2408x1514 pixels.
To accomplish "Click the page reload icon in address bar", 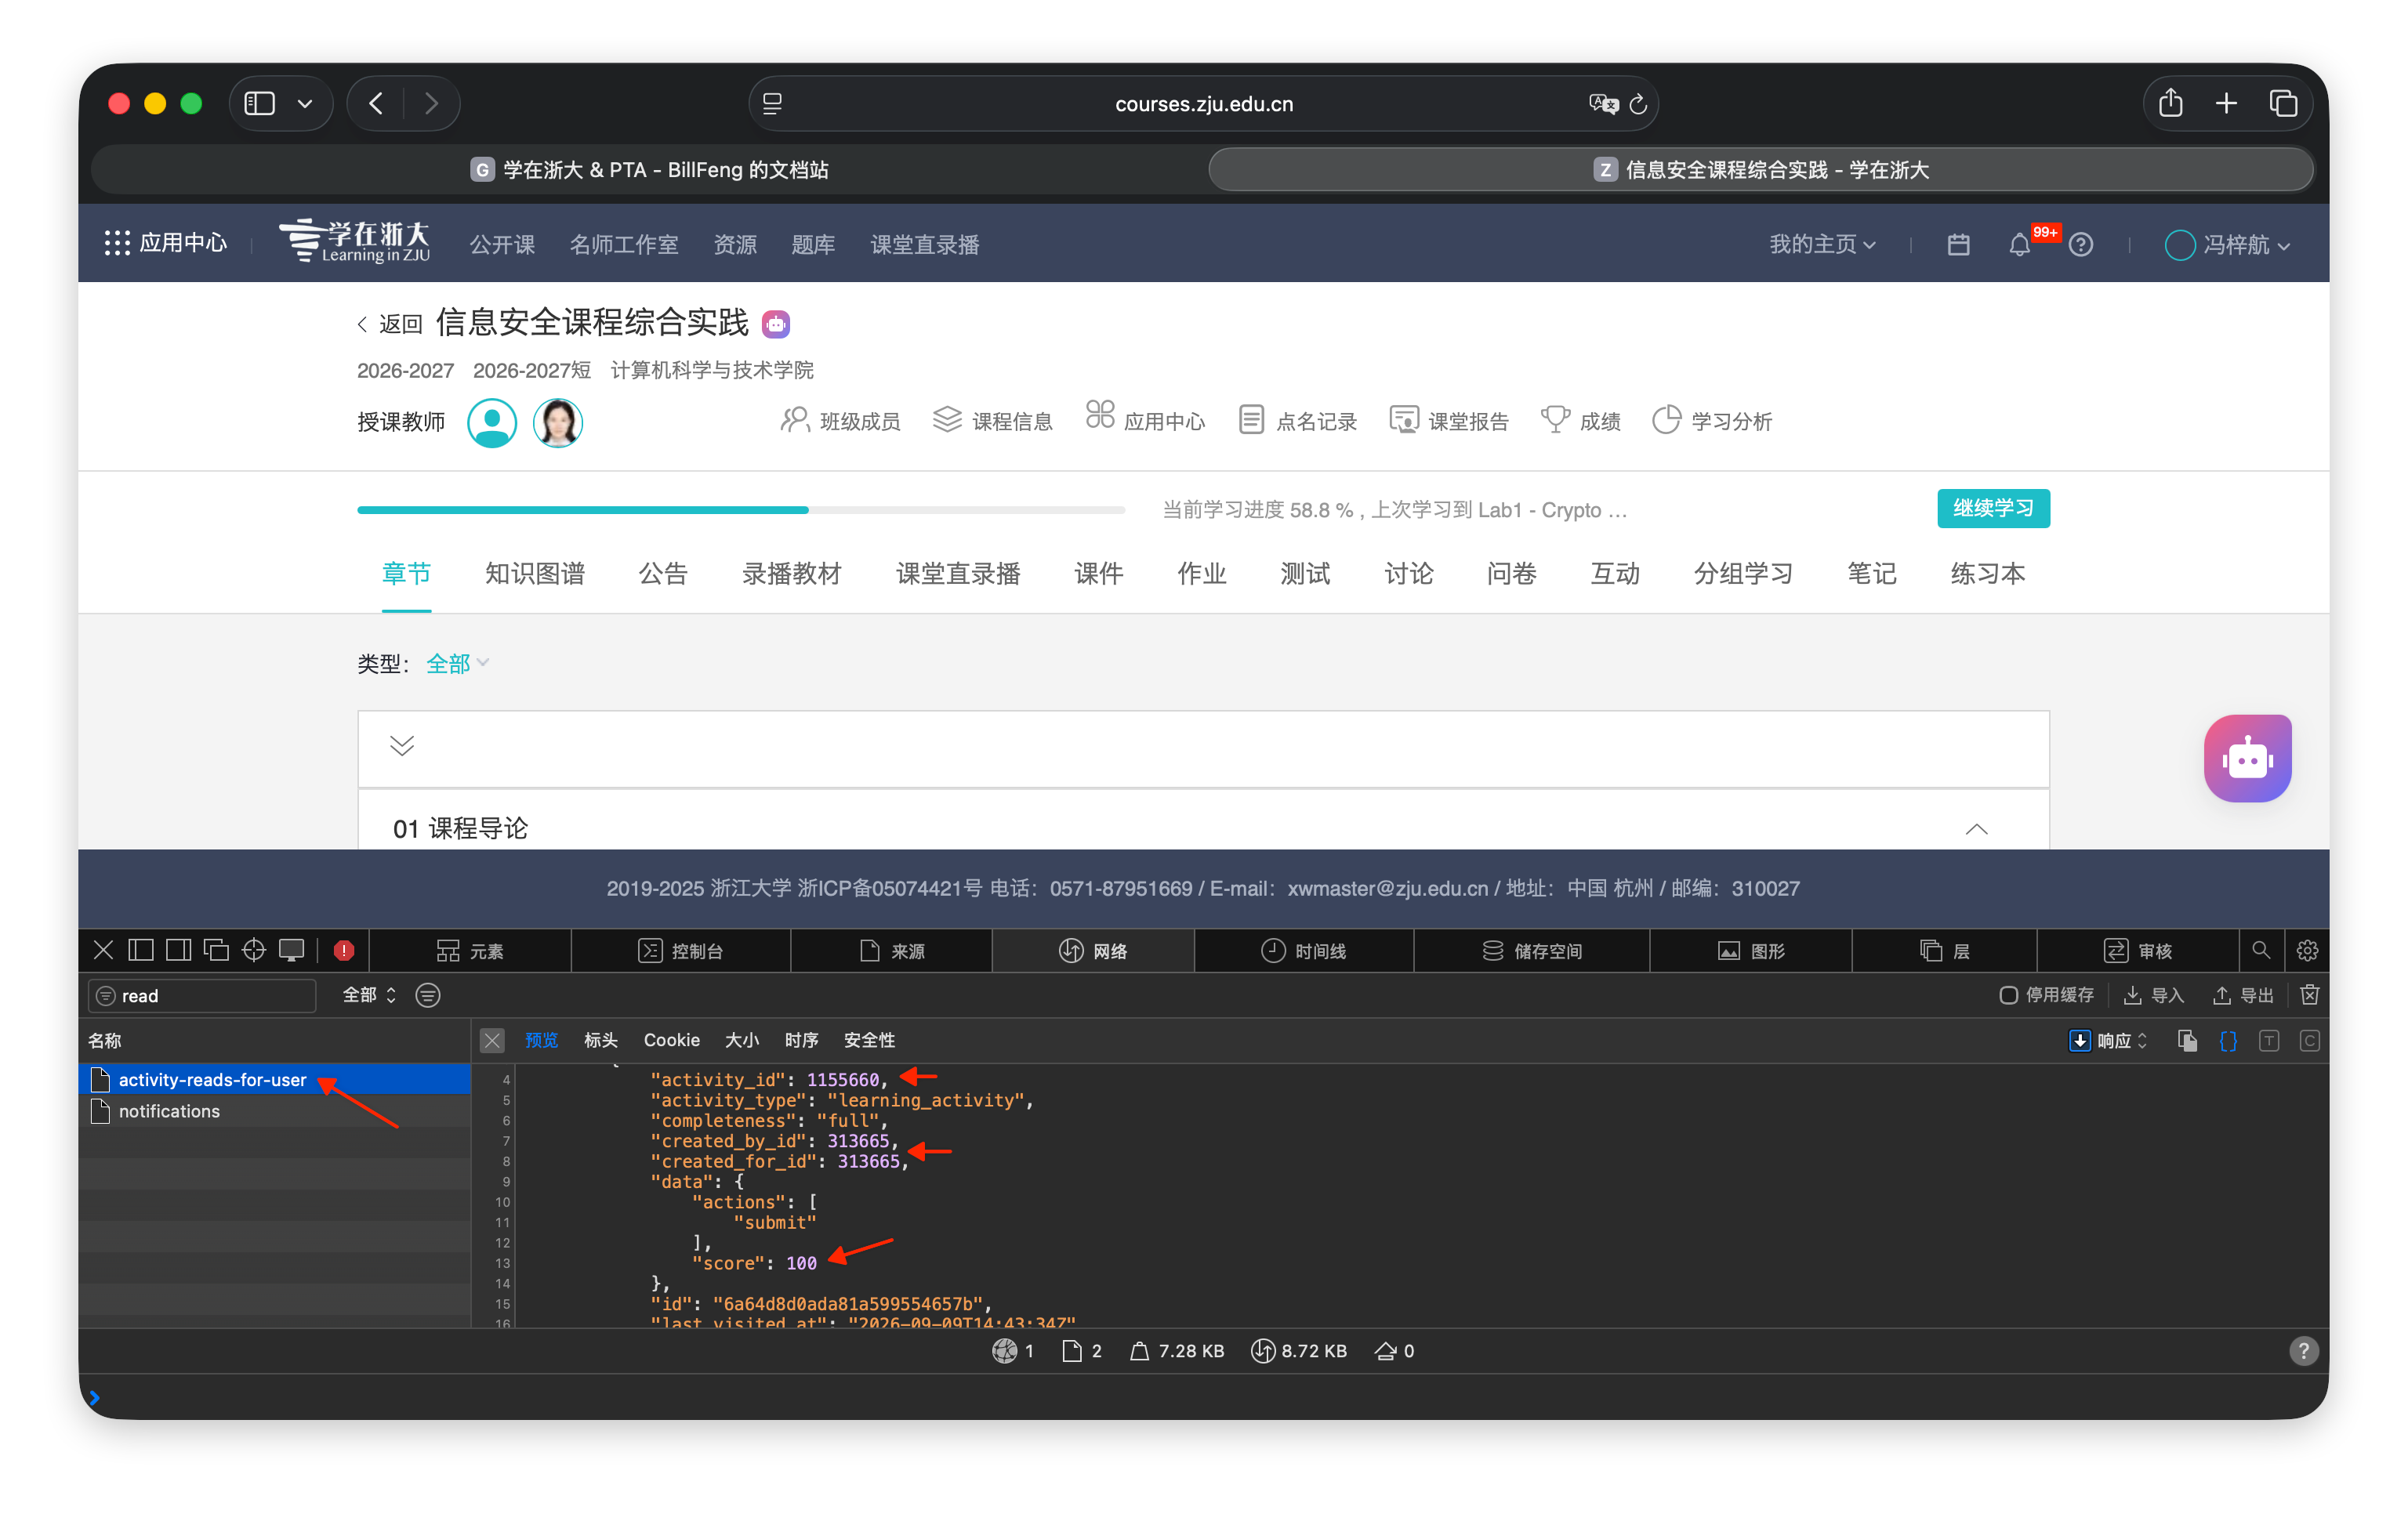I will [1638, 104].
